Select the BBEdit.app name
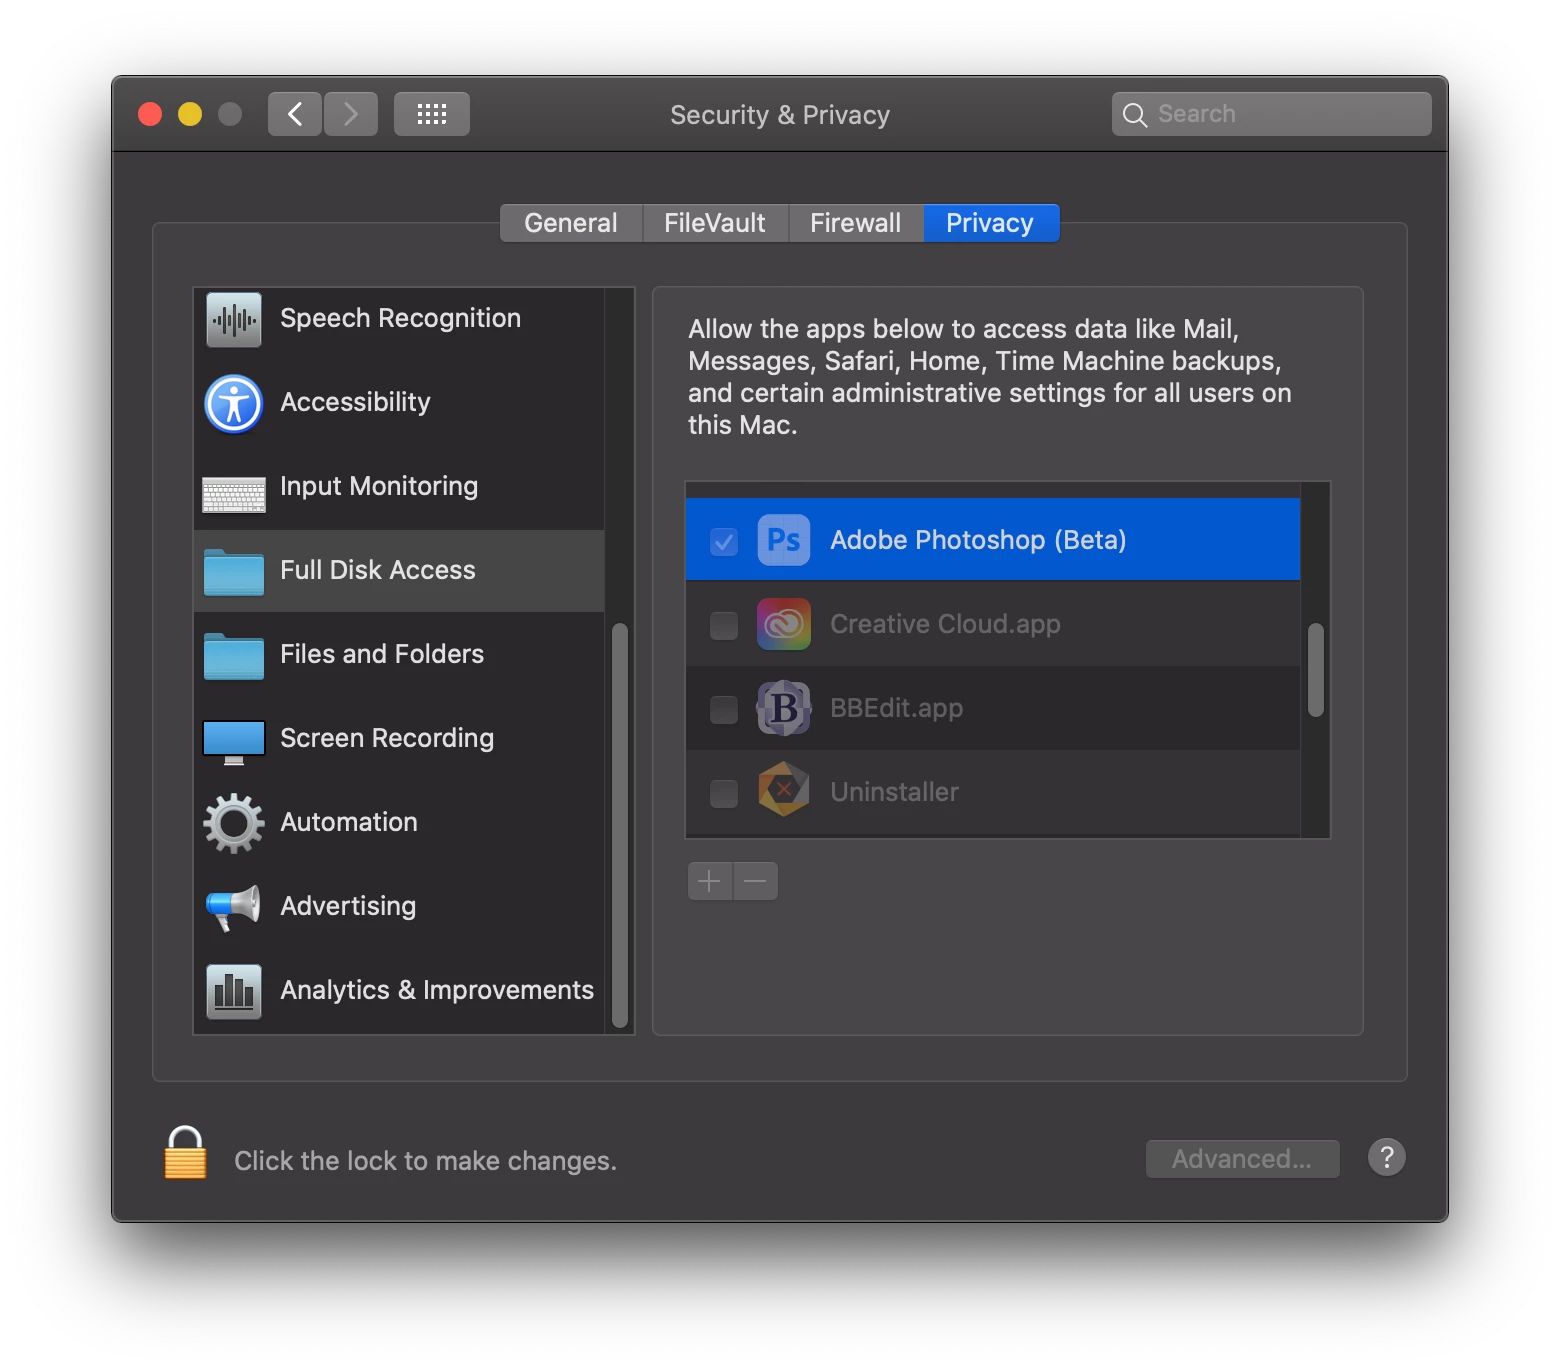The height and width of the screenshot is (1370, 1560). click(897, 708)
